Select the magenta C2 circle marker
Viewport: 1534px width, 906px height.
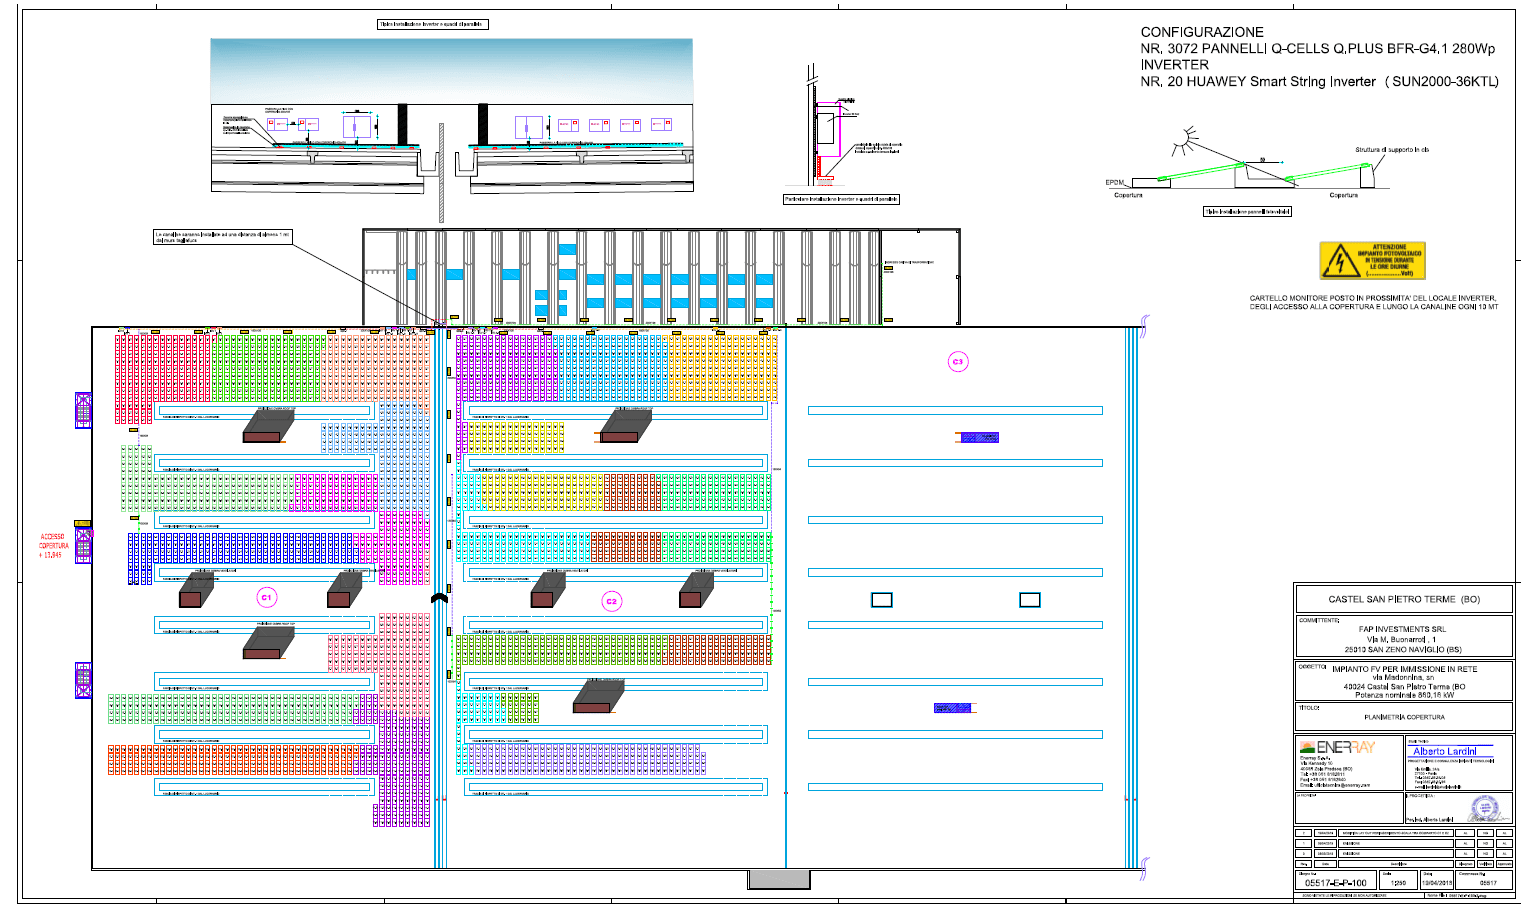(611, 601)
